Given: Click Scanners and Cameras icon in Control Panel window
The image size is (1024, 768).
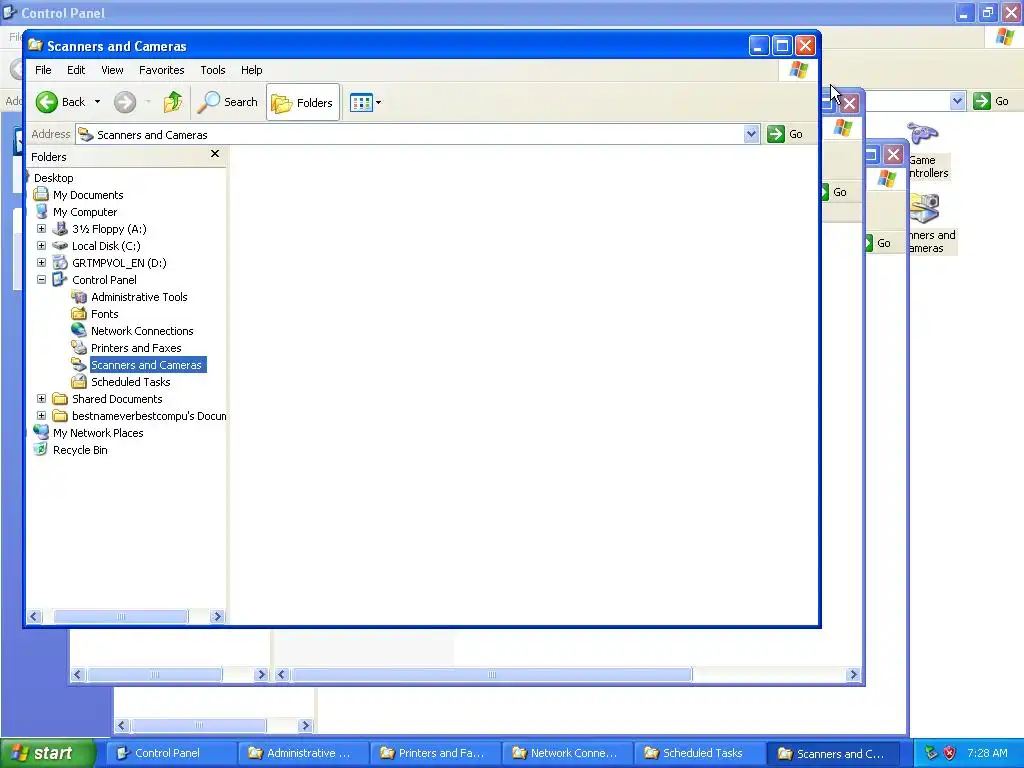Looking at the screenshot, I should tap(925, 208).
